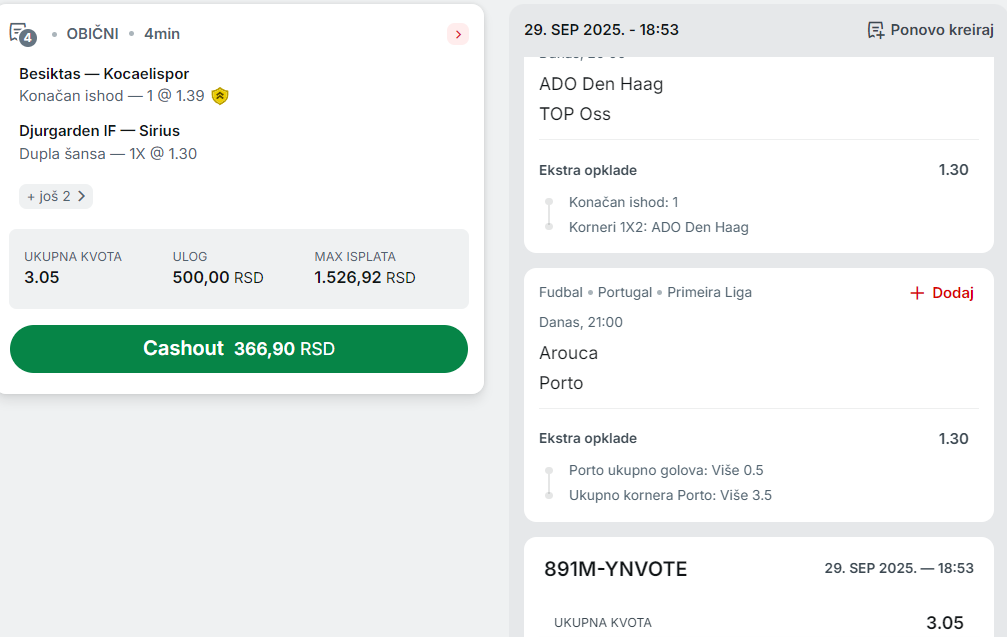This screenshot has width=1007, height=637.
Task: Click the OBIČNI ticket type label
Action: (x=92, y=34)
